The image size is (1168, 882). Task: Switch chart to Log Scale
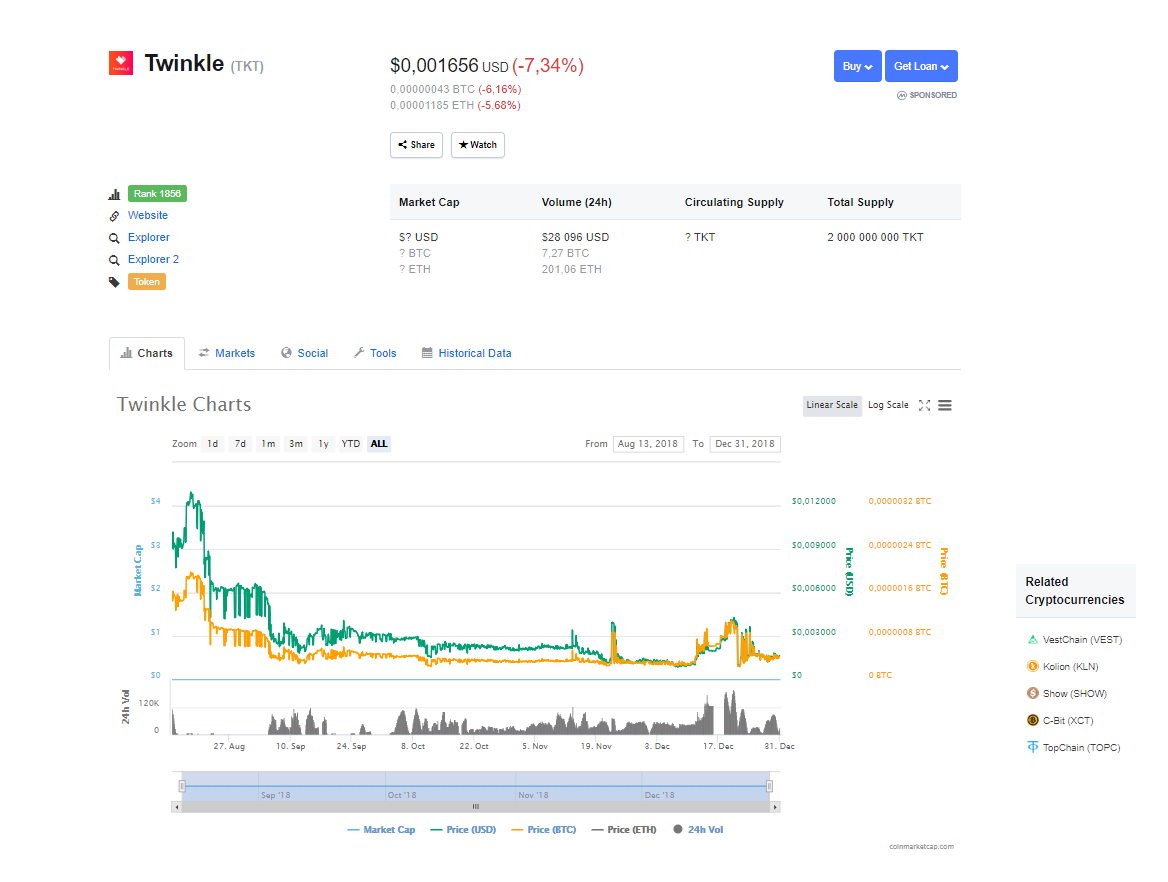pos(888,405)
